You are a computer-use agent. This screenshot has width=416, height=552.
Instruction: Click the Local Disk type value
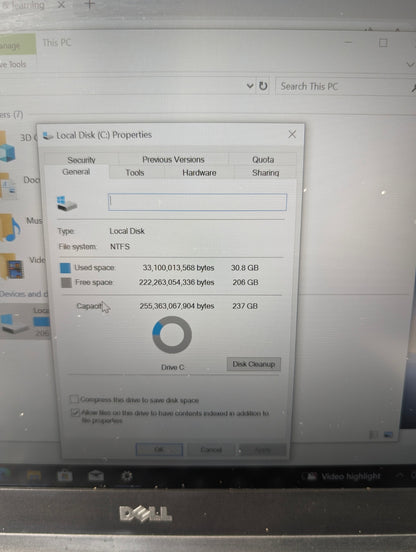pos(127,231)
